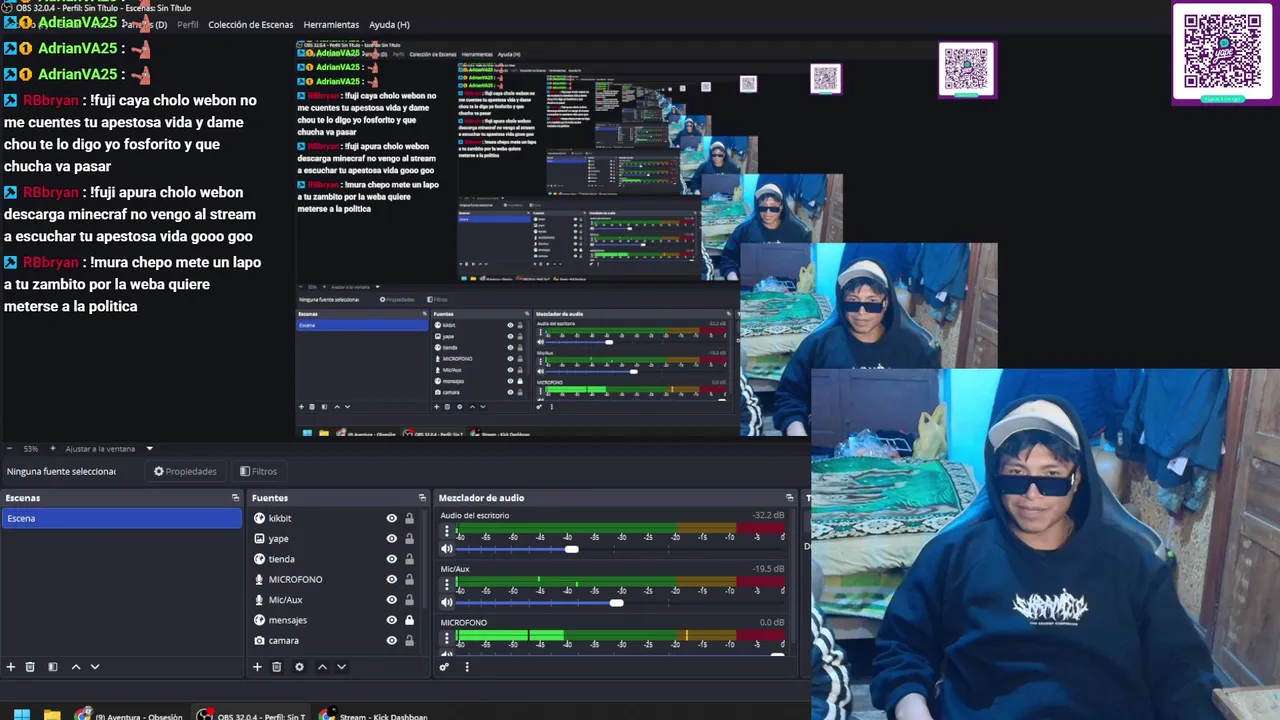1280x720 pixels.
Task: Adjust Audio del escritorio volume slider
Action: click(x=571, y=549)
